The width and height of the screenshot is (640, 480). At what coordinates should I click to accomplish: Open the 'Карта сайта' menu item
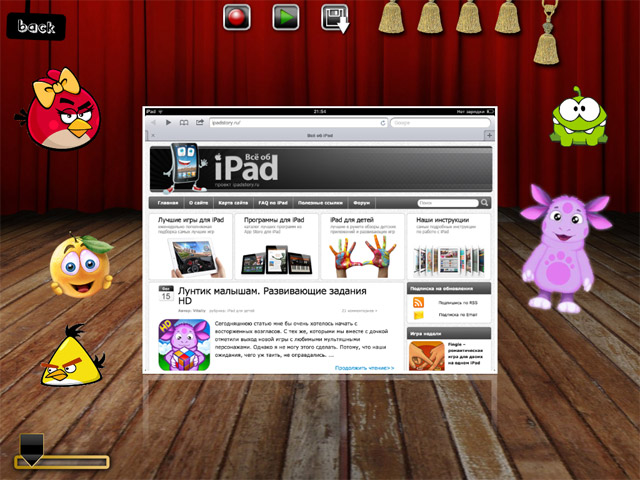(233, 203)
